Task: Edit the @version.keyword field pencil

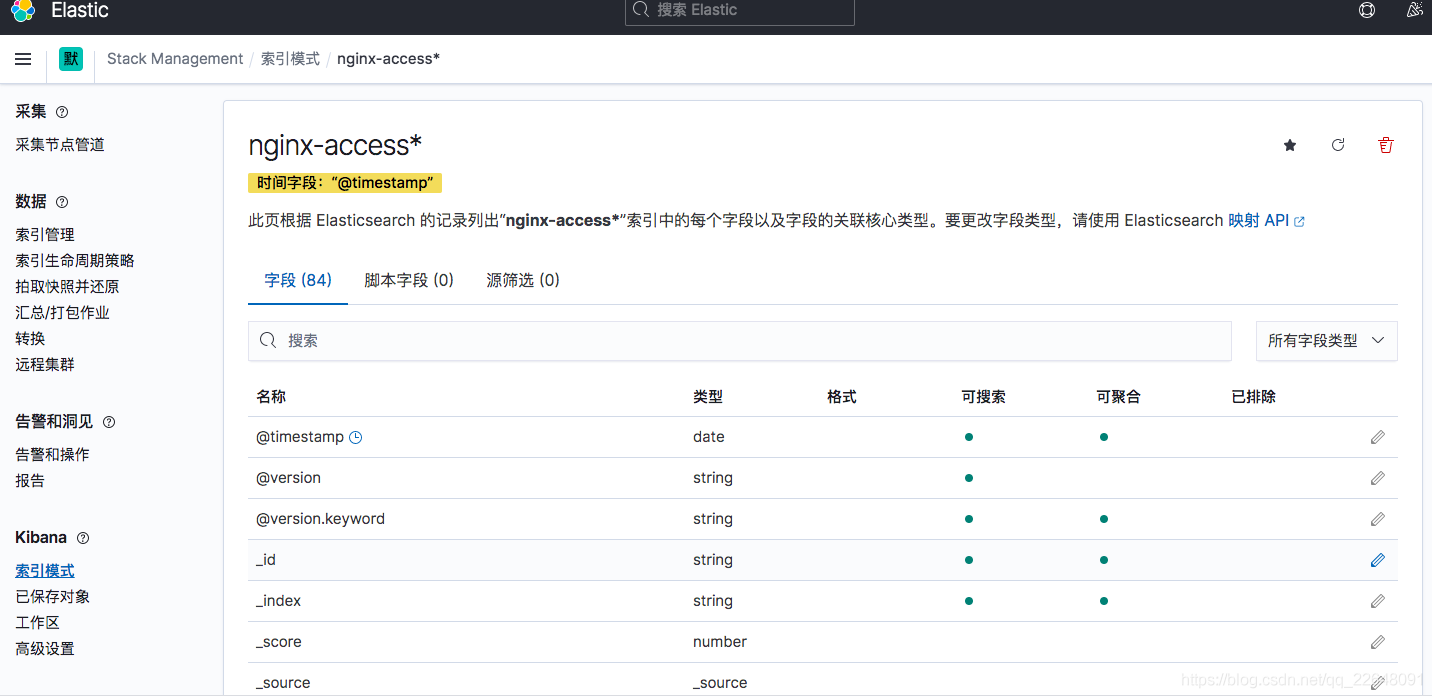Action: point(1378,519)
